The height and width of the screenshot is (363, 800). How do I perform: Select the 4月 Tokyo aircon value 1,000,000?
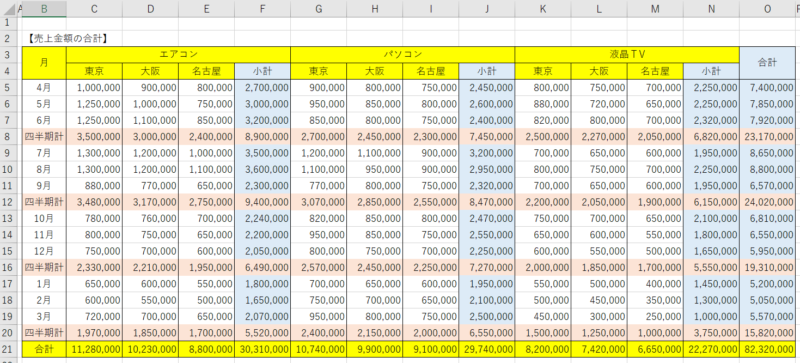(94, 88)
